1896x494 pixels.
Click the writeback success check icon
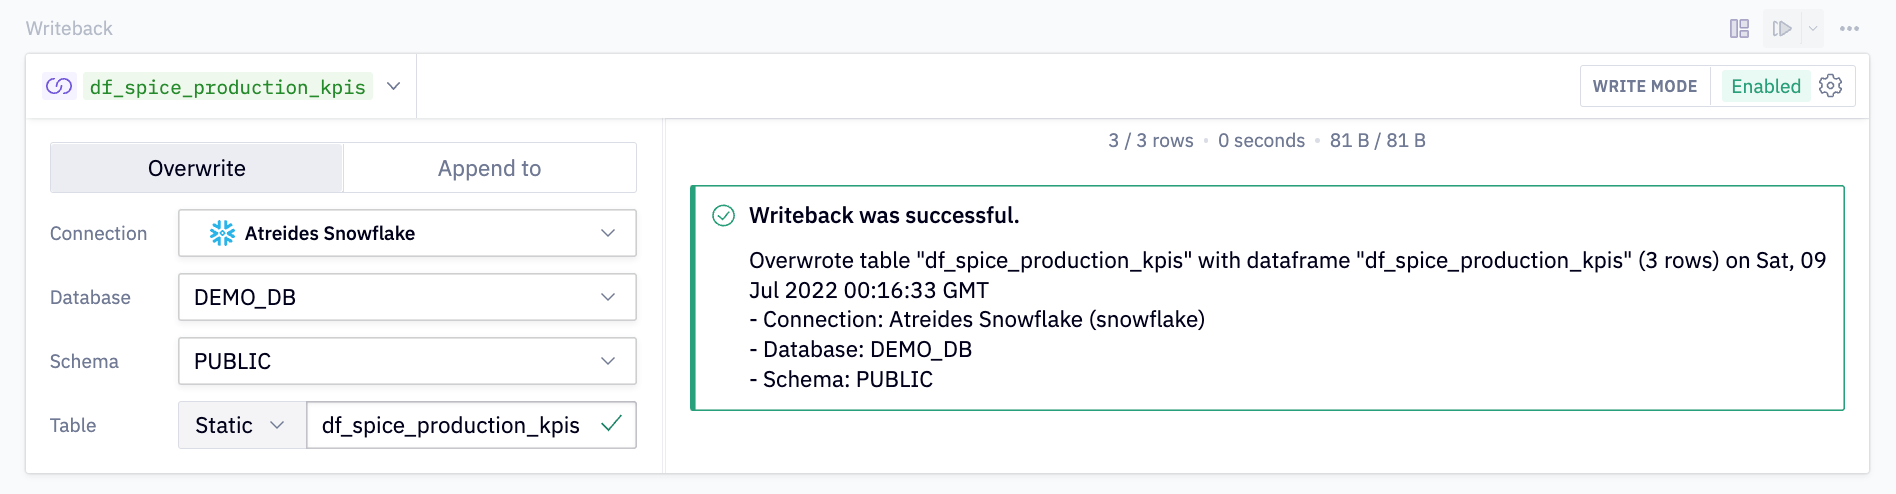pos(723,216)
